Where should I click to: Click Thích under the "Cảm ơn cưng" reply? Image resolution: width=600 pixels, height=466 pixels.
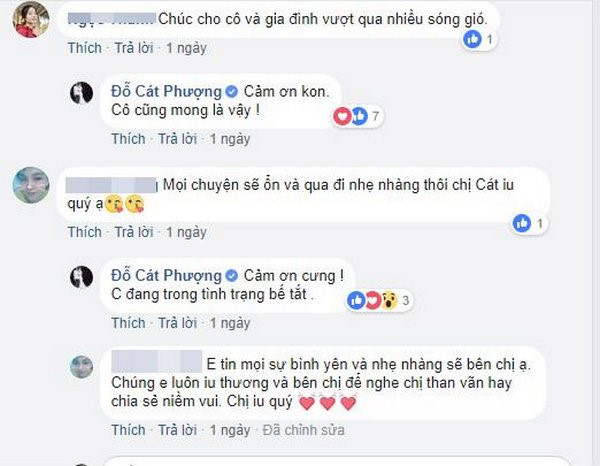coord(128,323)
